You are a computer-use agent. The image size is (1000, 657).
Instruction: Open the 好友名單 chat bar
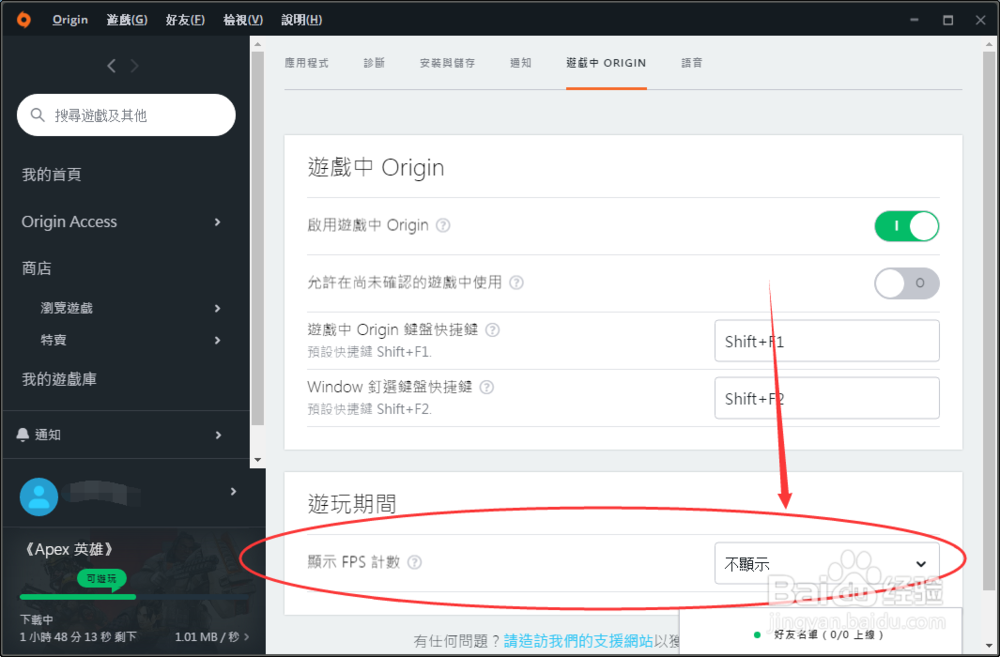821,632
